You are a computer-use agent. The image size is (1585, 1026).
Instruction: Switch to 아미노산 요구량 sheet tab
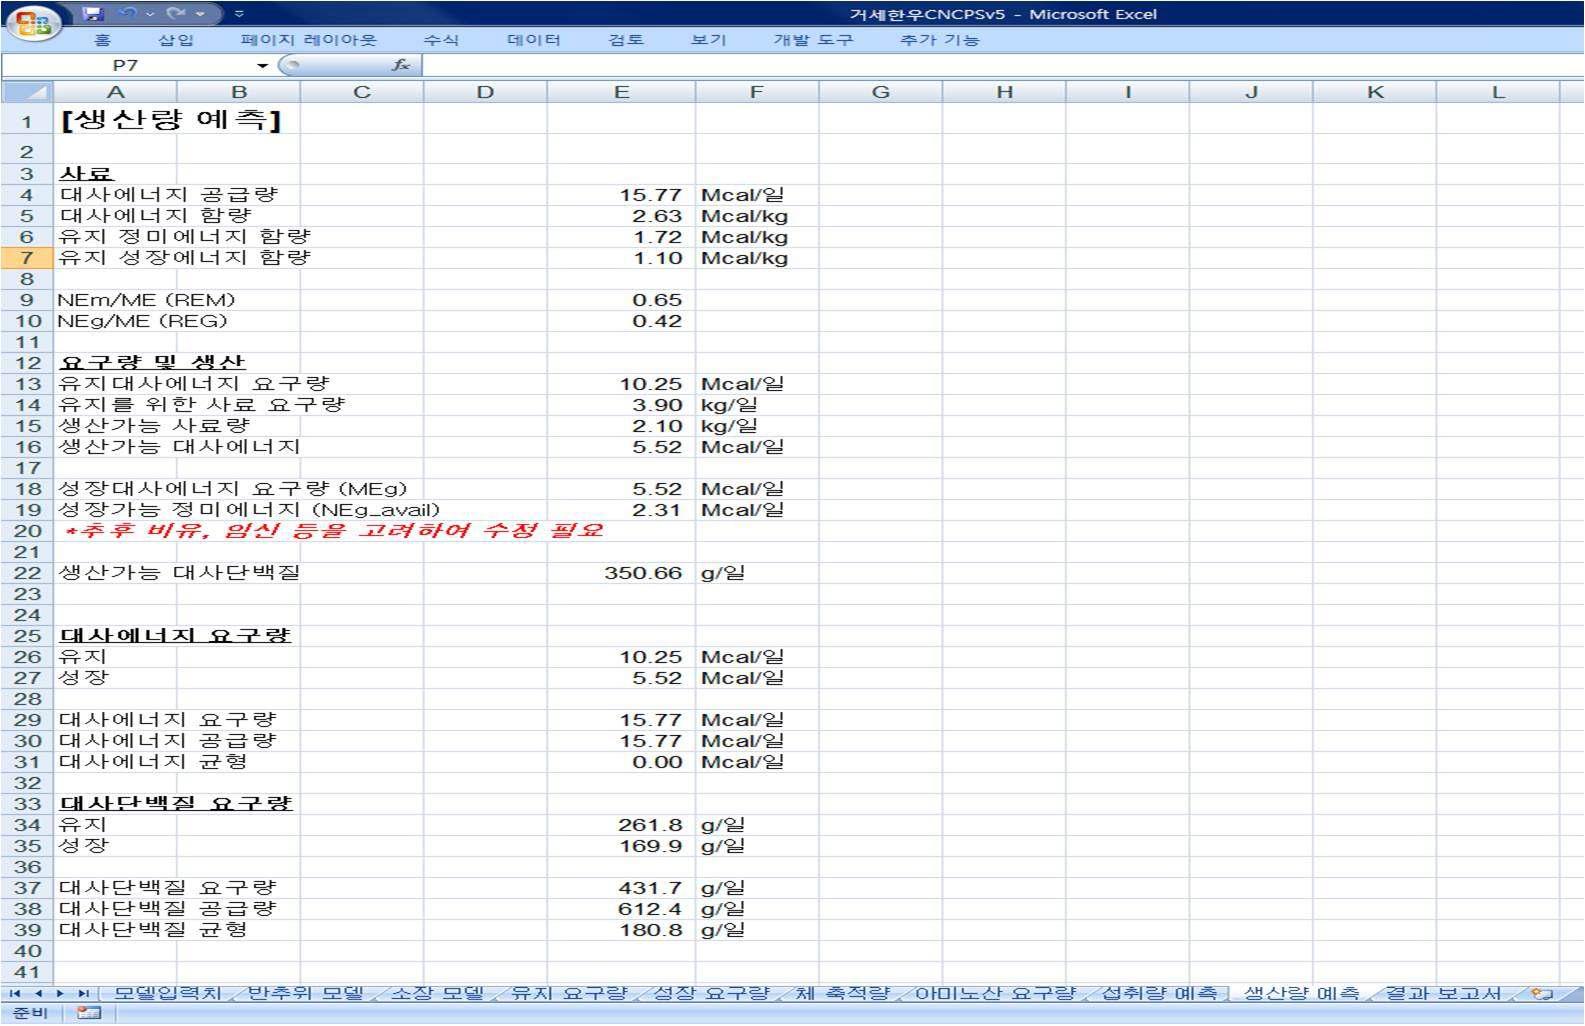tap(995, 993)
